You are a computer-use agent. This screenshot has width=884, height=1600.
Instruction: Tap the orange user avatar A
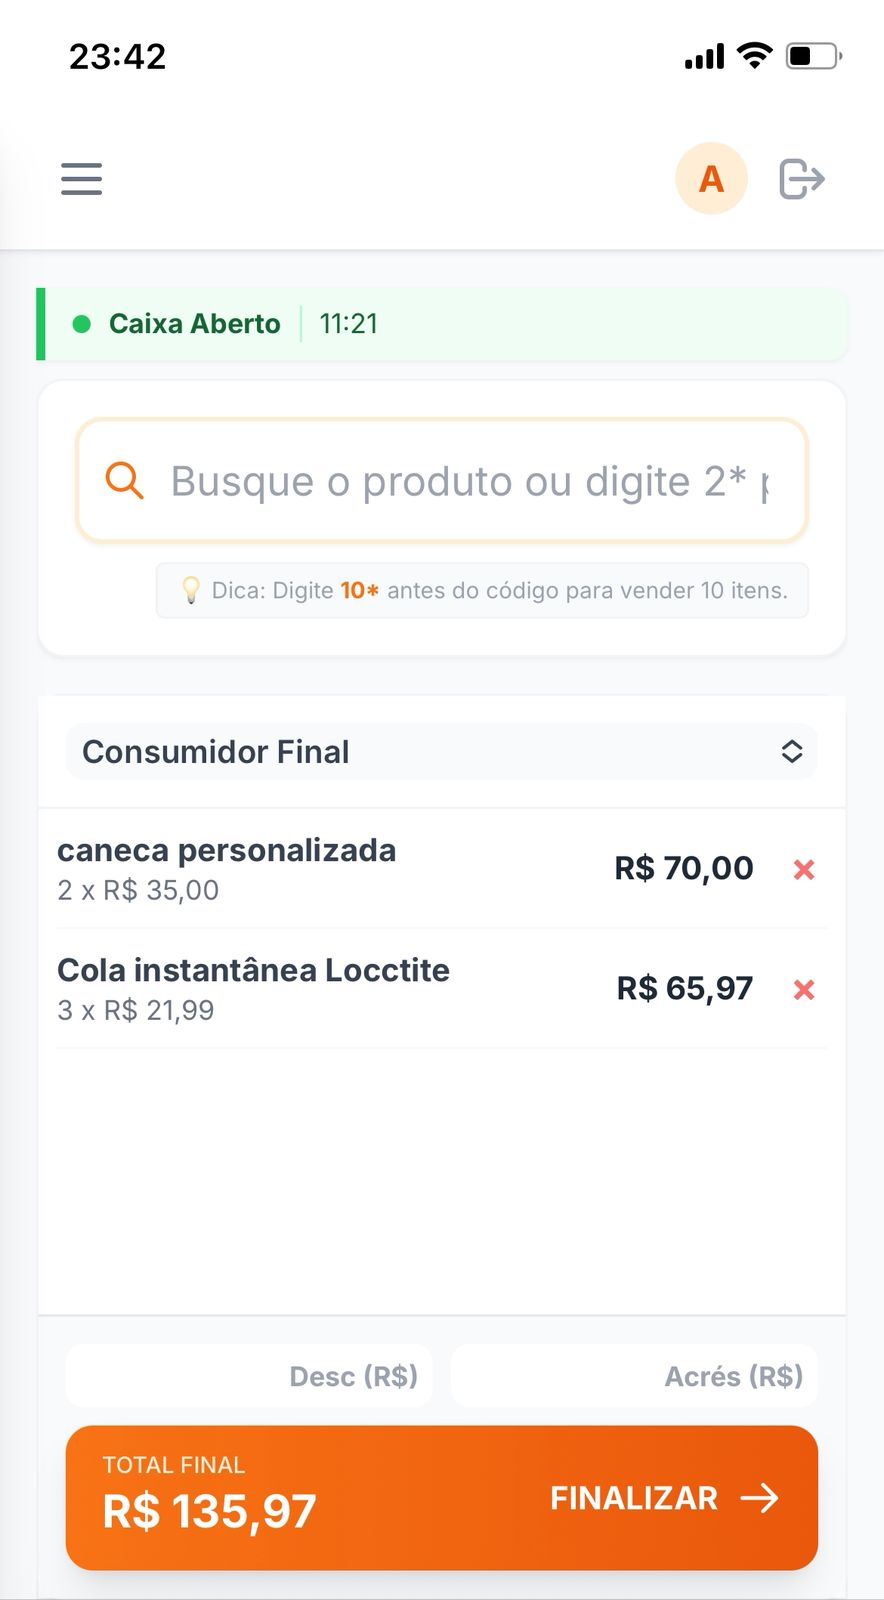point(711,179)
